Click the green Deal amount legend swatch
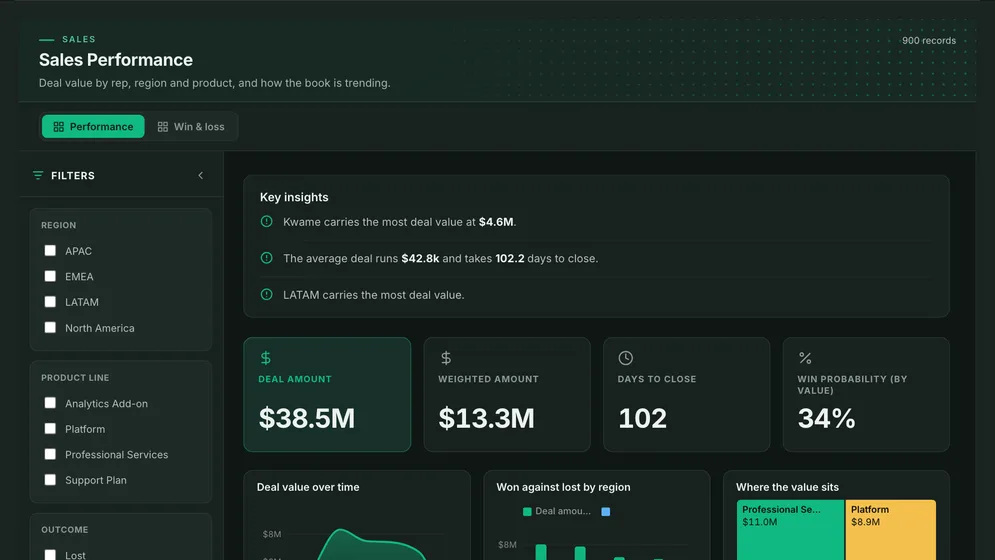Viewport: 995px width, 560px height. tap(527, 512)
